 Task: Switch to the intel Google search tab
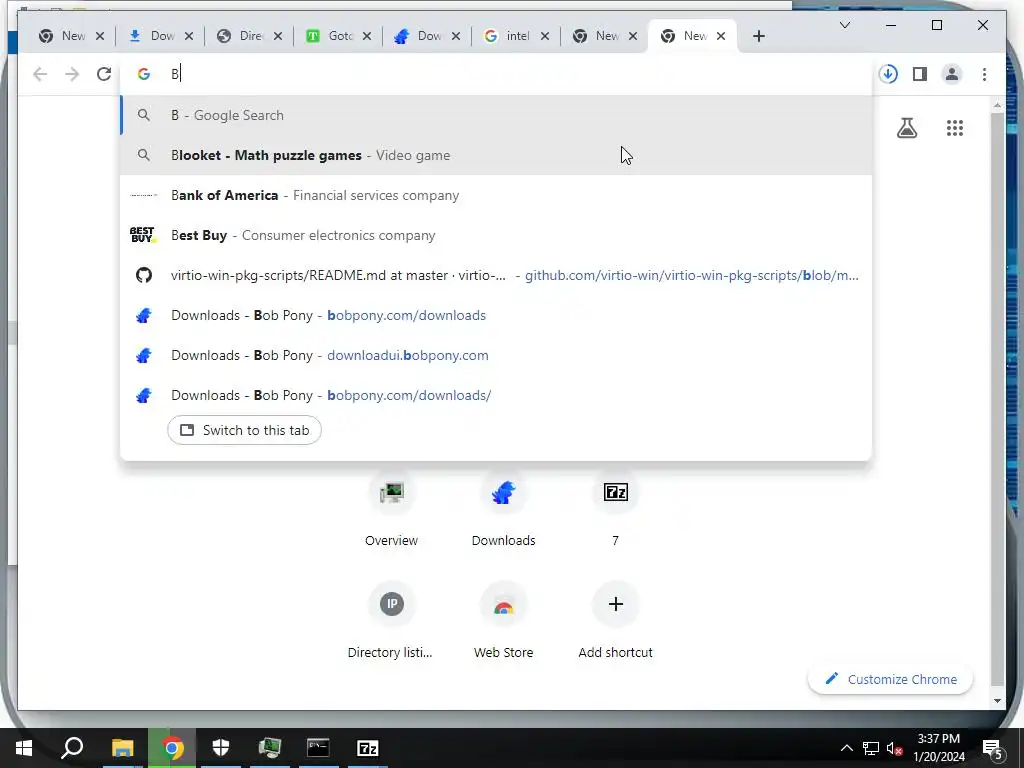click(508, 36)
